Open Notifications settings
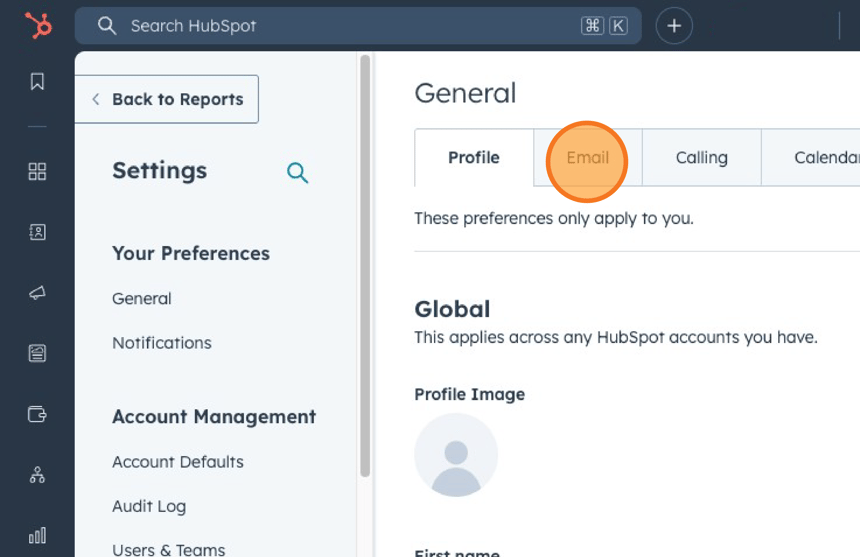The height and width of the screenshot is (557, 860). coord(162,343)
